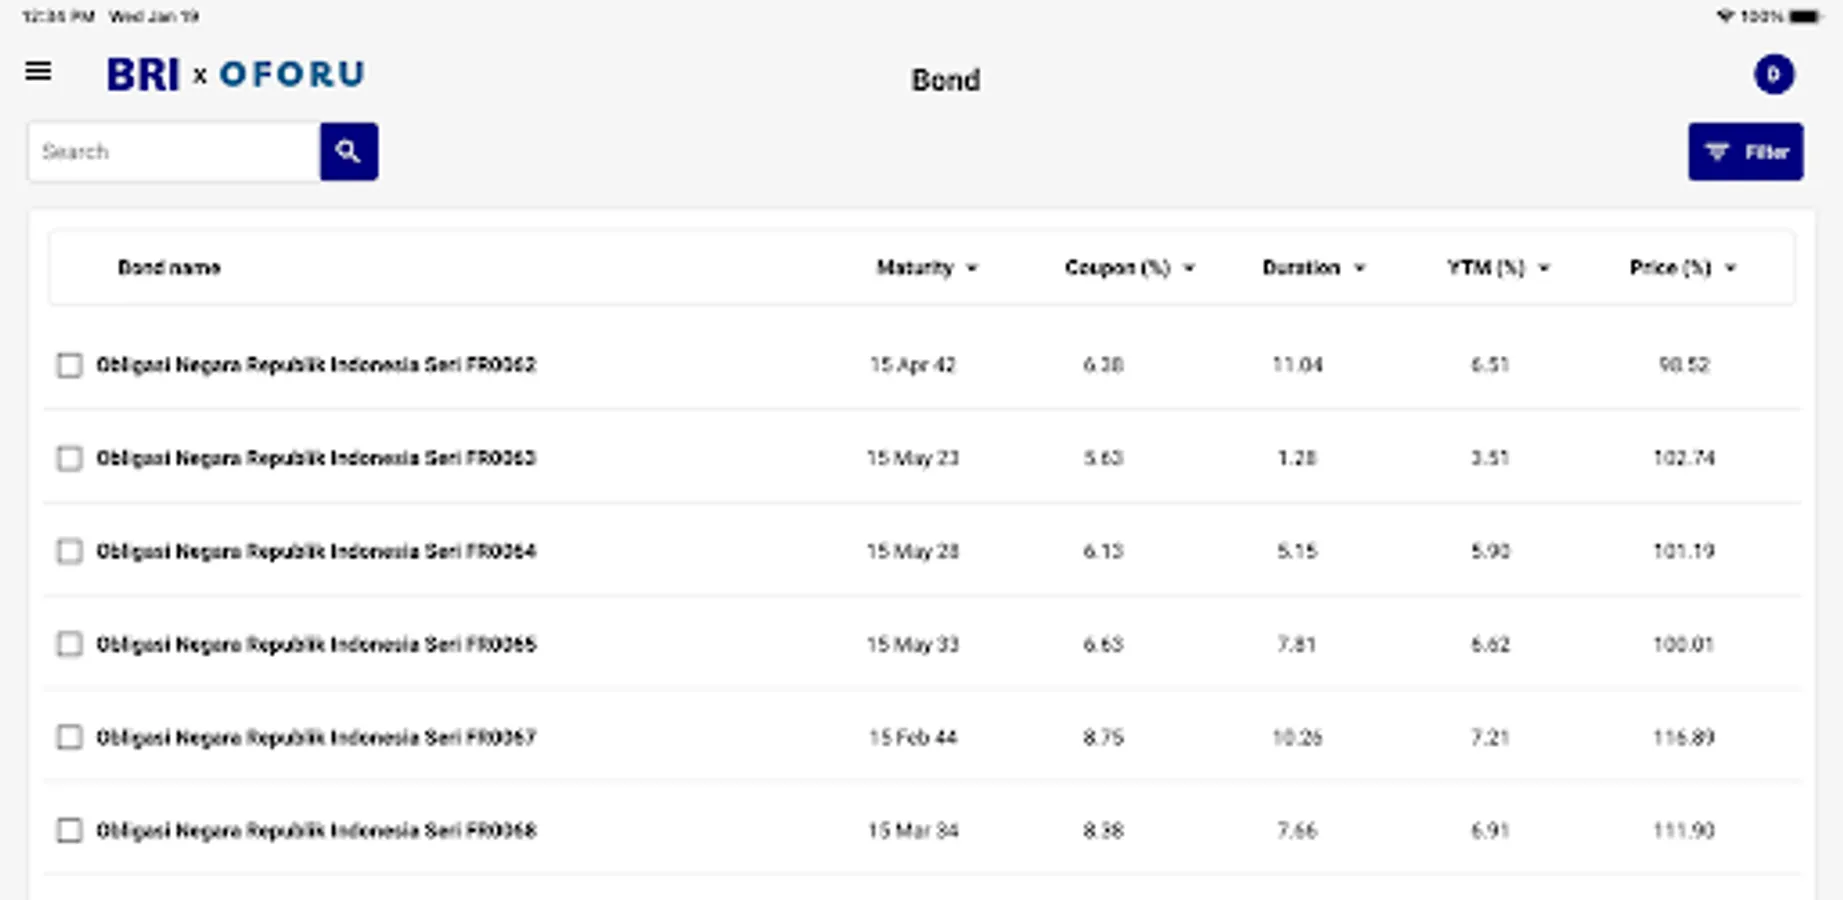
Task: Open the Filter button
Action: click(1745, 152)
